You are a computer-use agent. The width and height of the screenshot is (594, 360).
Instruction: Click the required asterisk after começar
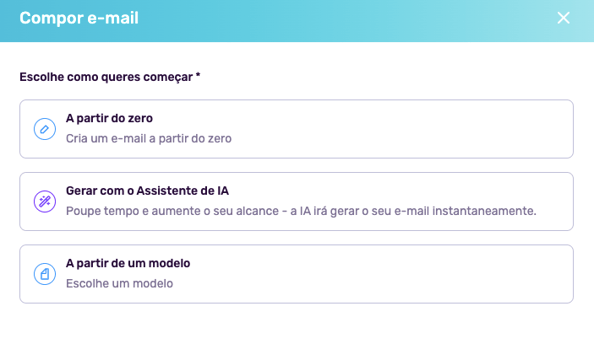coord(198,75)
